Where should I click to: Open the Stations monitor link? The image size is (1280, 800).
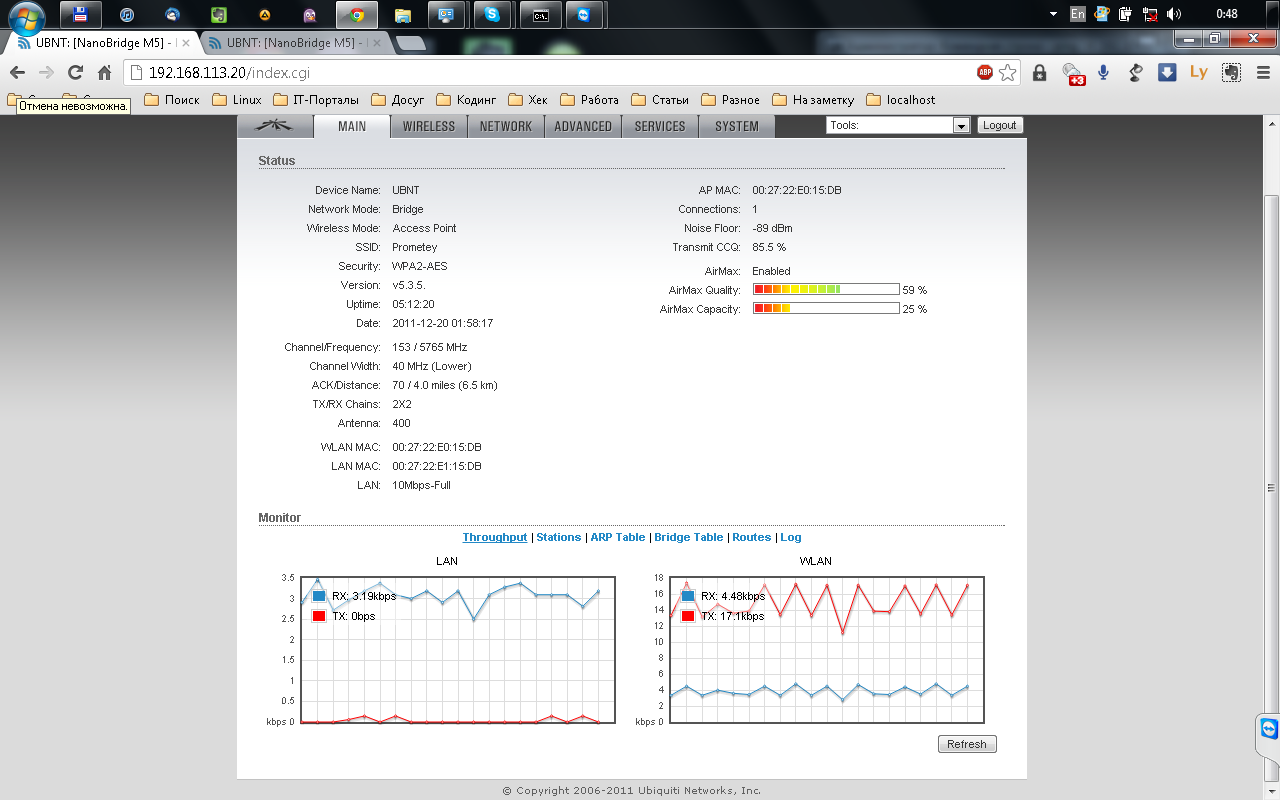558,537
